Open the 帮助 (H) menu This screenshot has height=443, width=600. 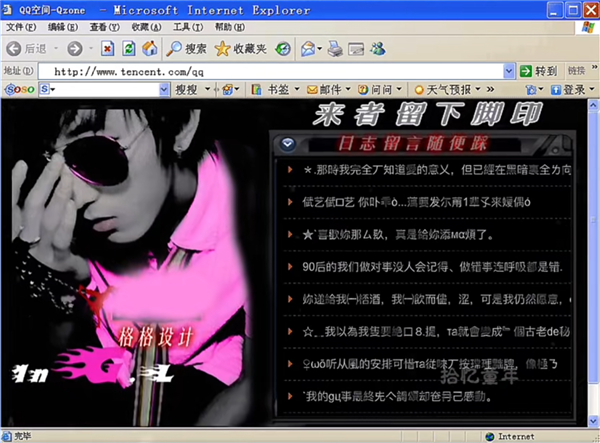[230, 27]
